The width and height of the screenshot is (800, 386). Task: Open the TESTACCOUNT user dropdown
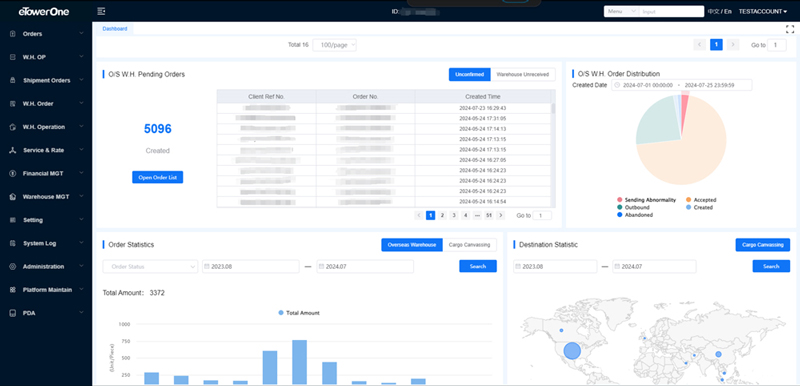(x=763, y=11)
